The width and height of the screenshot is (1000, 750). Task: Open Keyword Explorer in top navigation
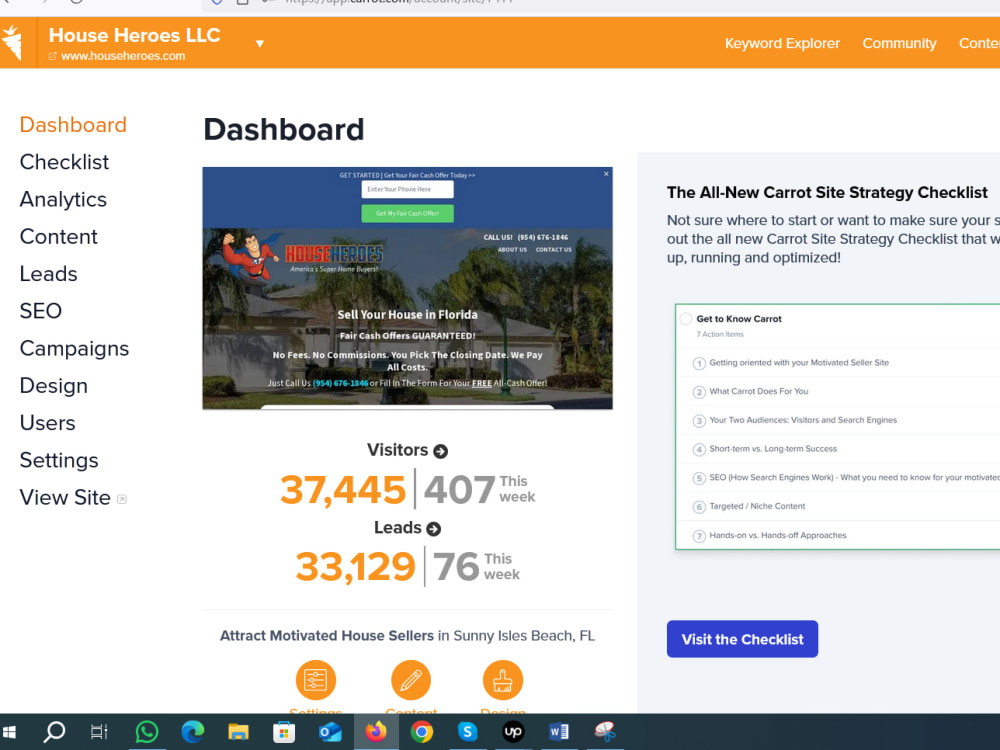pyautogui.click(x=782, y=43)
